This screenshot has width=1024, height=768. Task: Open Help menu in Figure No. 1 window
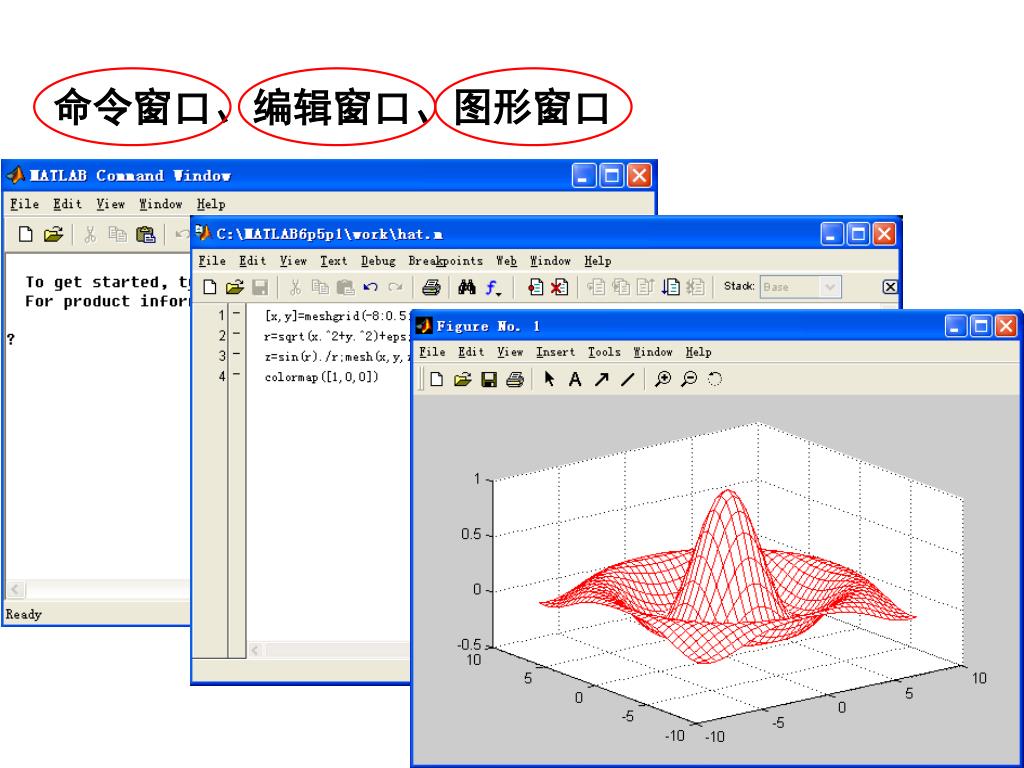pyautogui.click(x=698, y=352)
